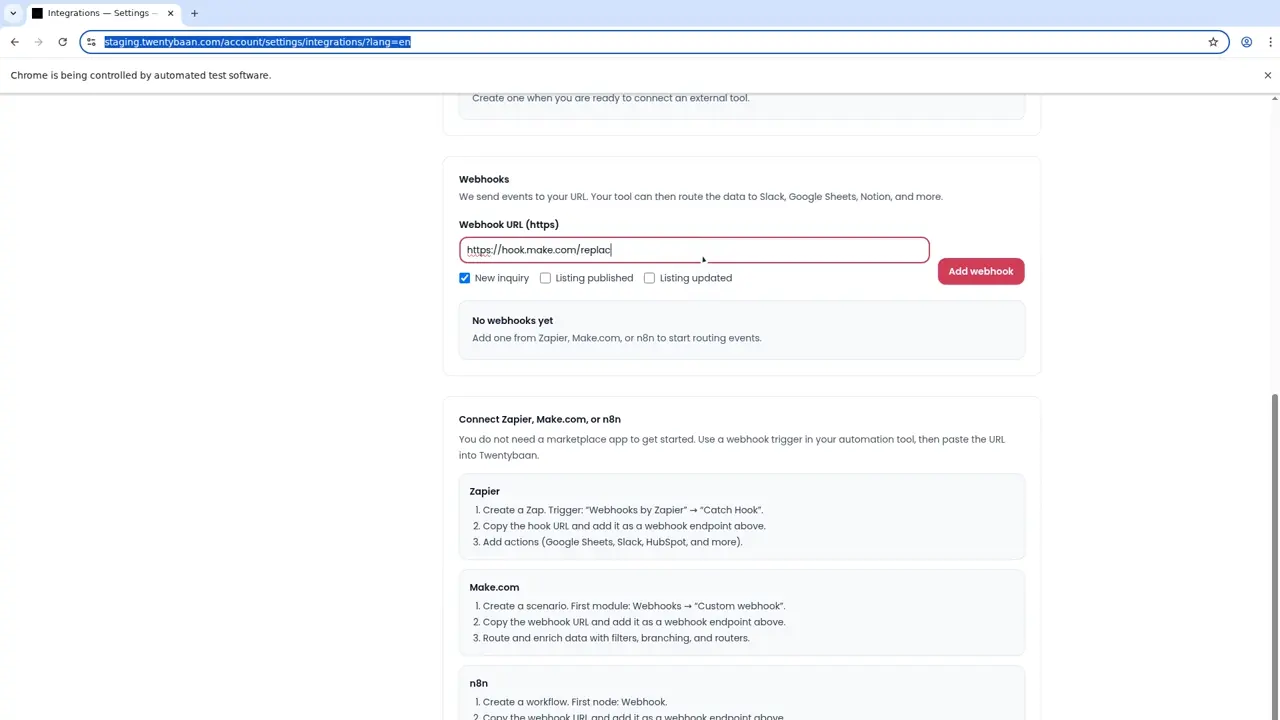Click the site settings icon in address bar
Image resolution: width=1280 pixels, height=720 pixels.
[x=91, y=42]
